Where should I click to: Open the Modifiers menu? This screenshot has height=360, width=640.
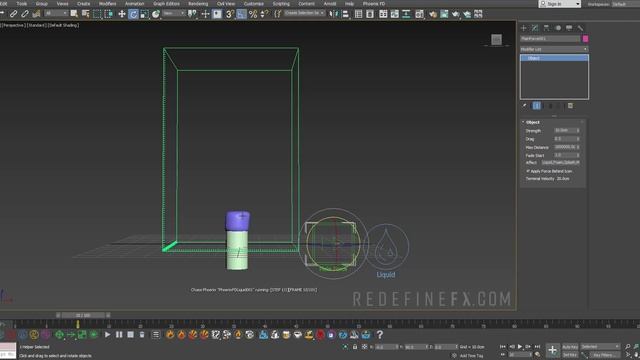[x=107, y=4]
